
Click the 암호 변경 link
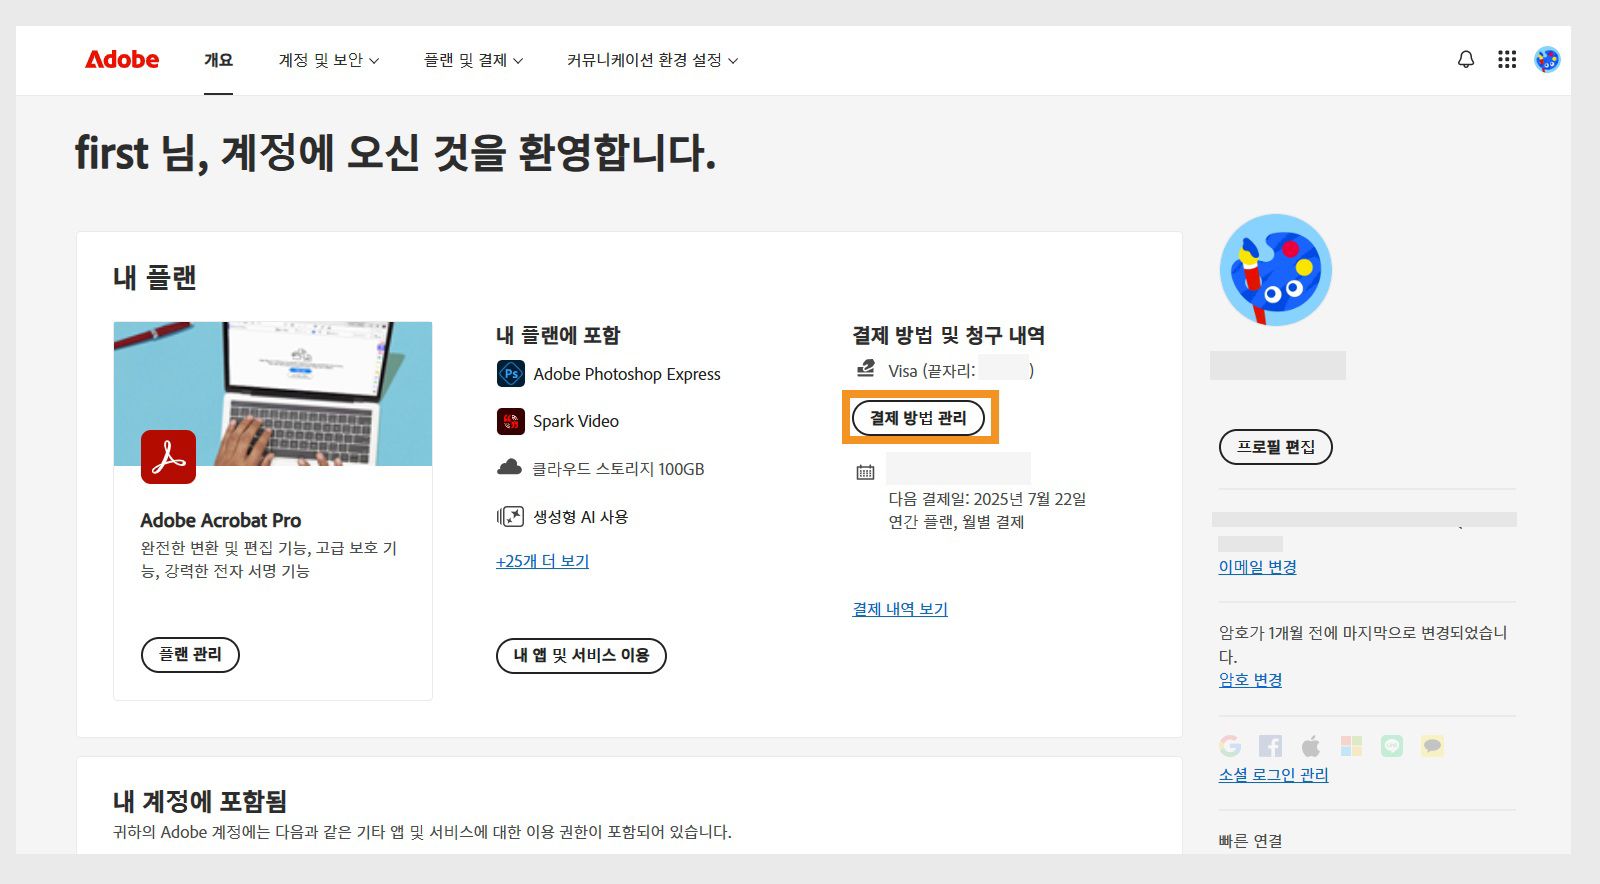tap(1250, 680)
